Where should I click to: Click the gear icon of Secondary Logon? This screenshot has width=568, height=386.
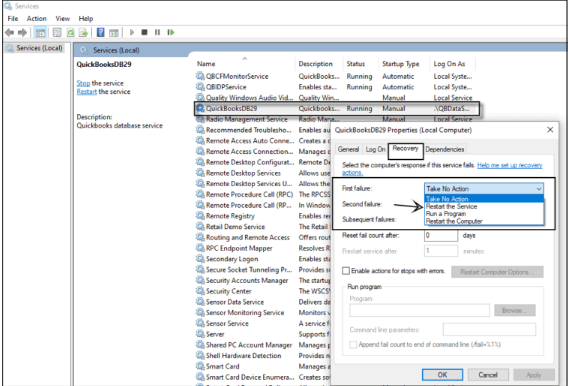200,259
